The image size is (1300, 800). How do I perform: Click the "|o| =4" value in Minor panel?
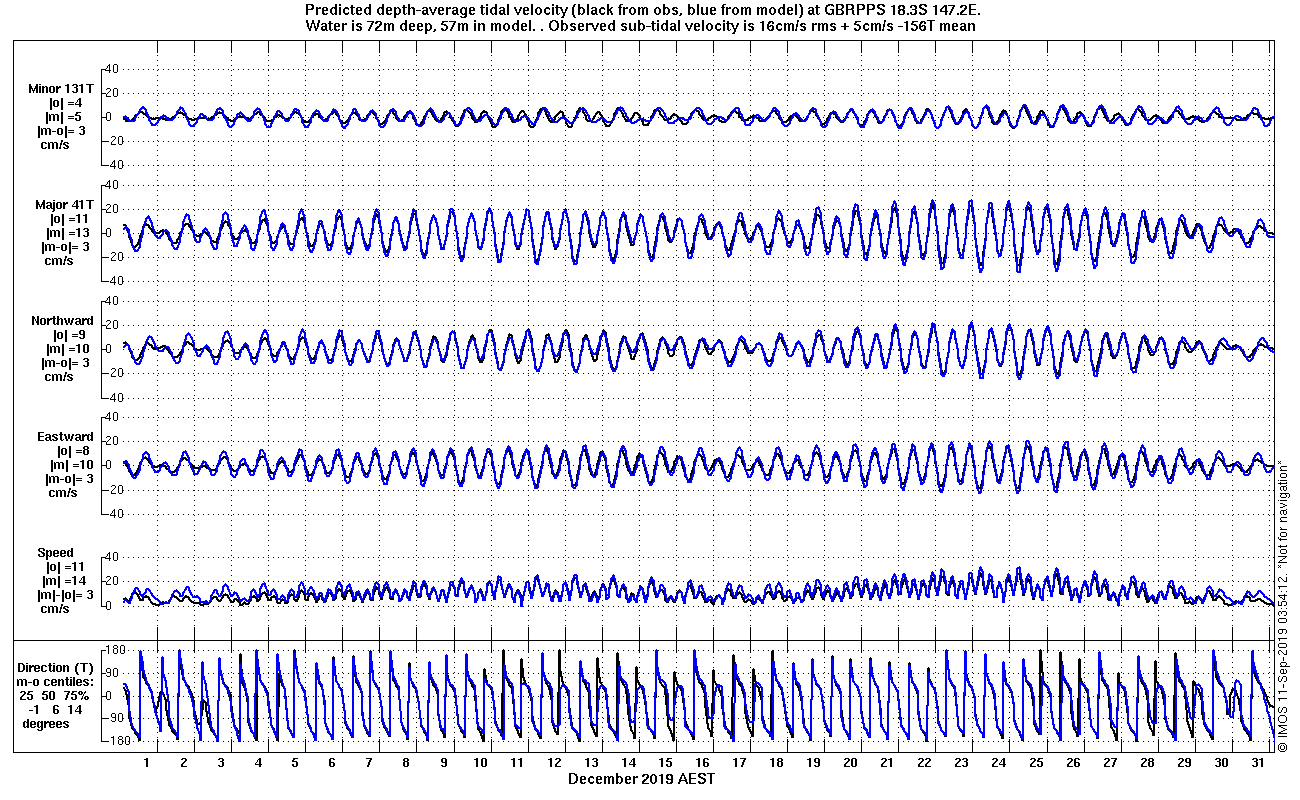pos(65,103)
